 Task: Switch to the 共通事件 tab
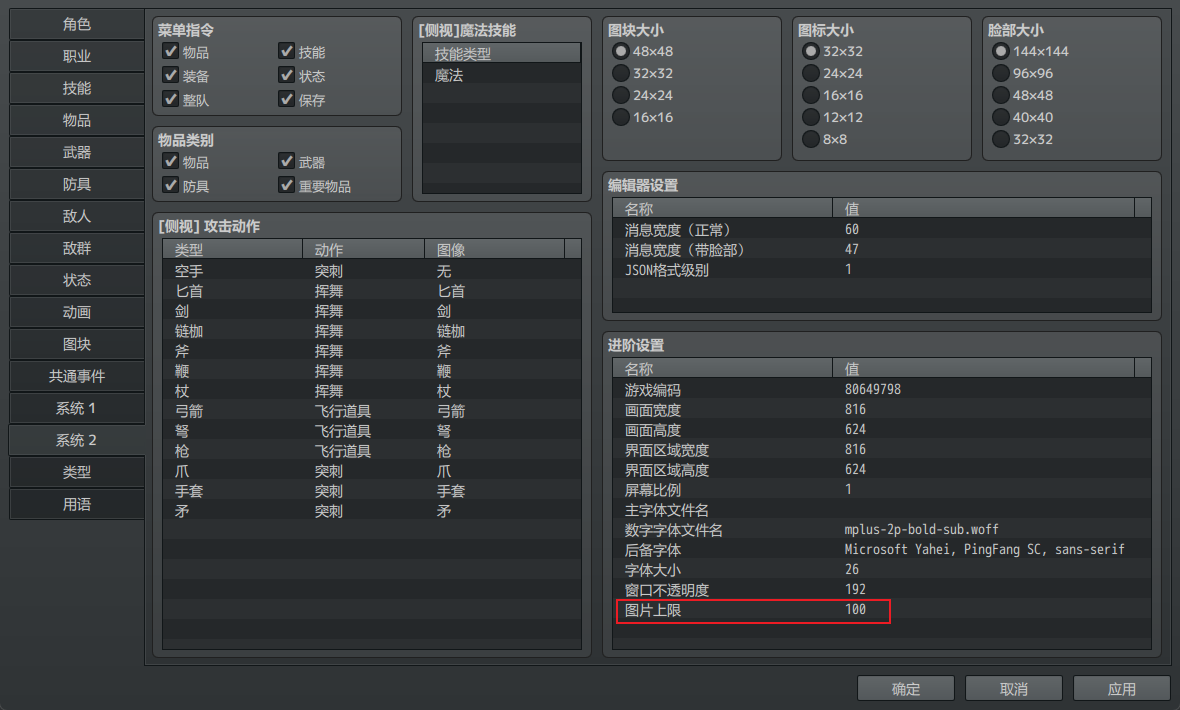pyautogui.click(x=77, y=376)
